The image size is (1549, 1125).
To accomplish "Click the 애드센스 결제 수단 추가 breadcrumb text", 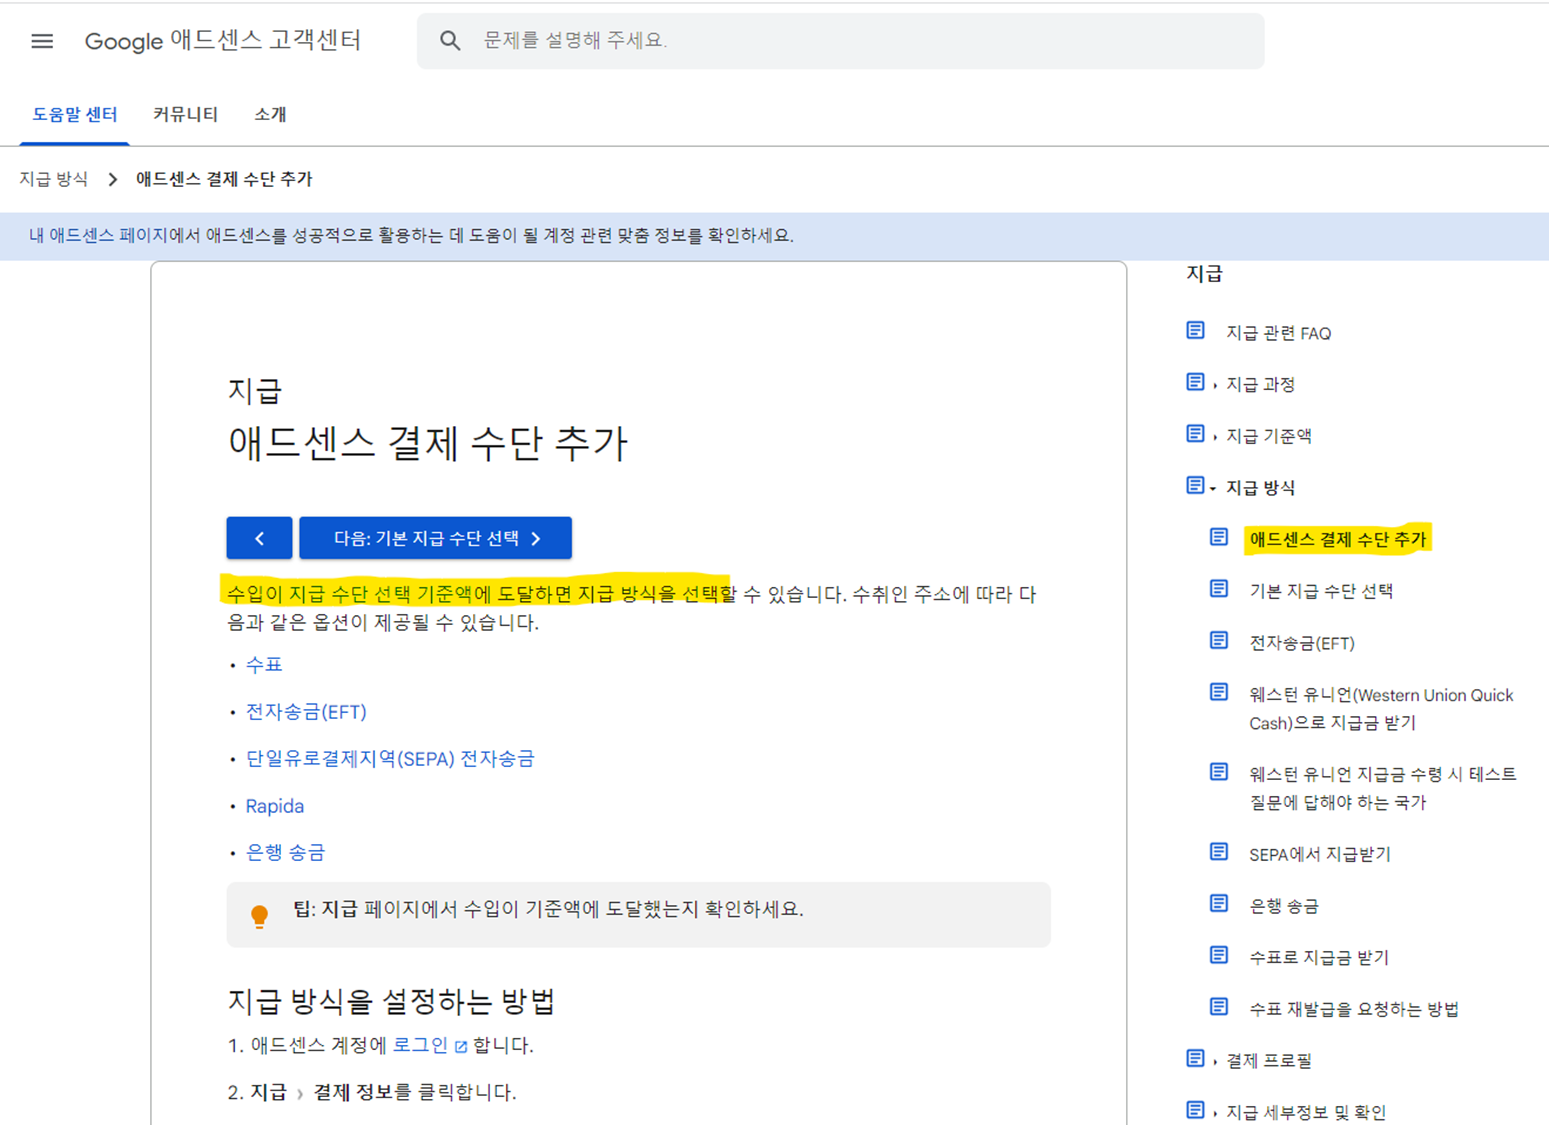I will pyautogui.click(x=224, y=179).
